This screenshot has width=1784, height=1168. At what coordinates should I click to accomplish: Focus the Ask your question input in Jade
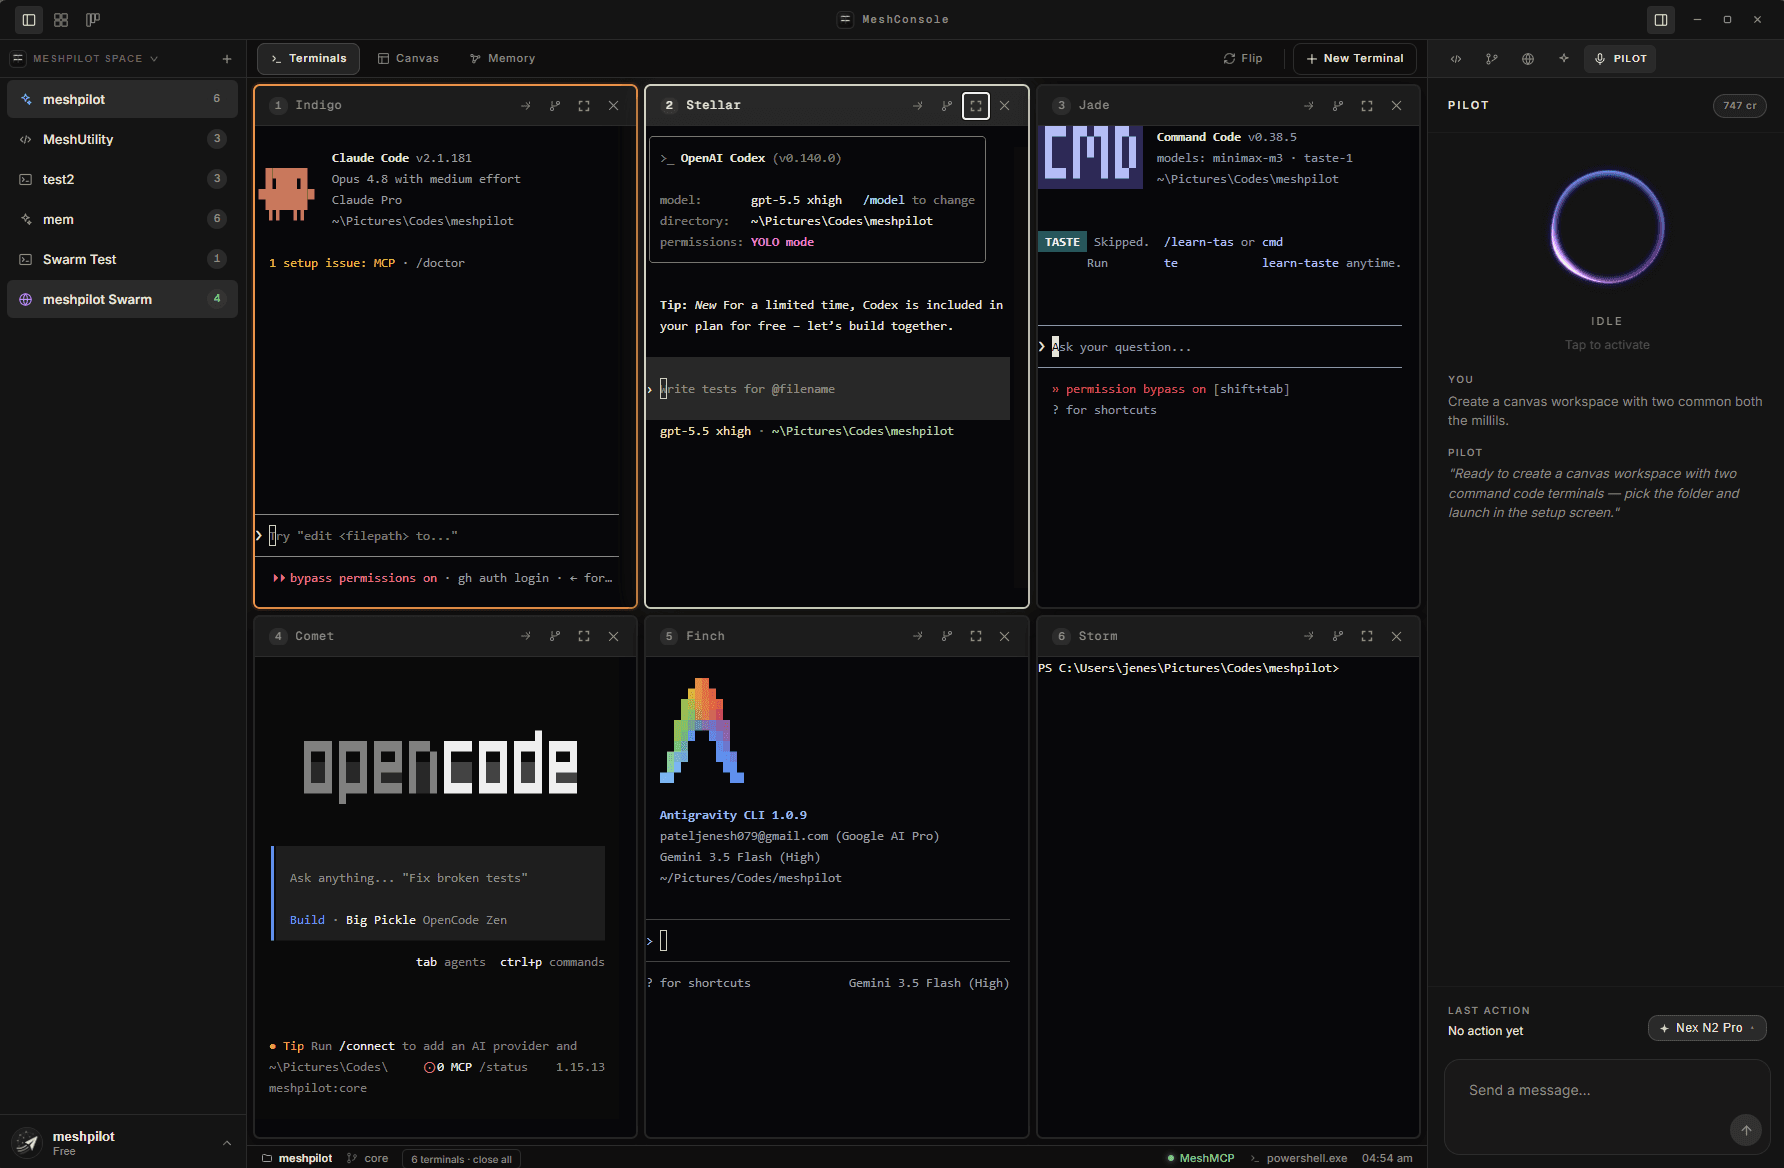[x=1220, y=347]
